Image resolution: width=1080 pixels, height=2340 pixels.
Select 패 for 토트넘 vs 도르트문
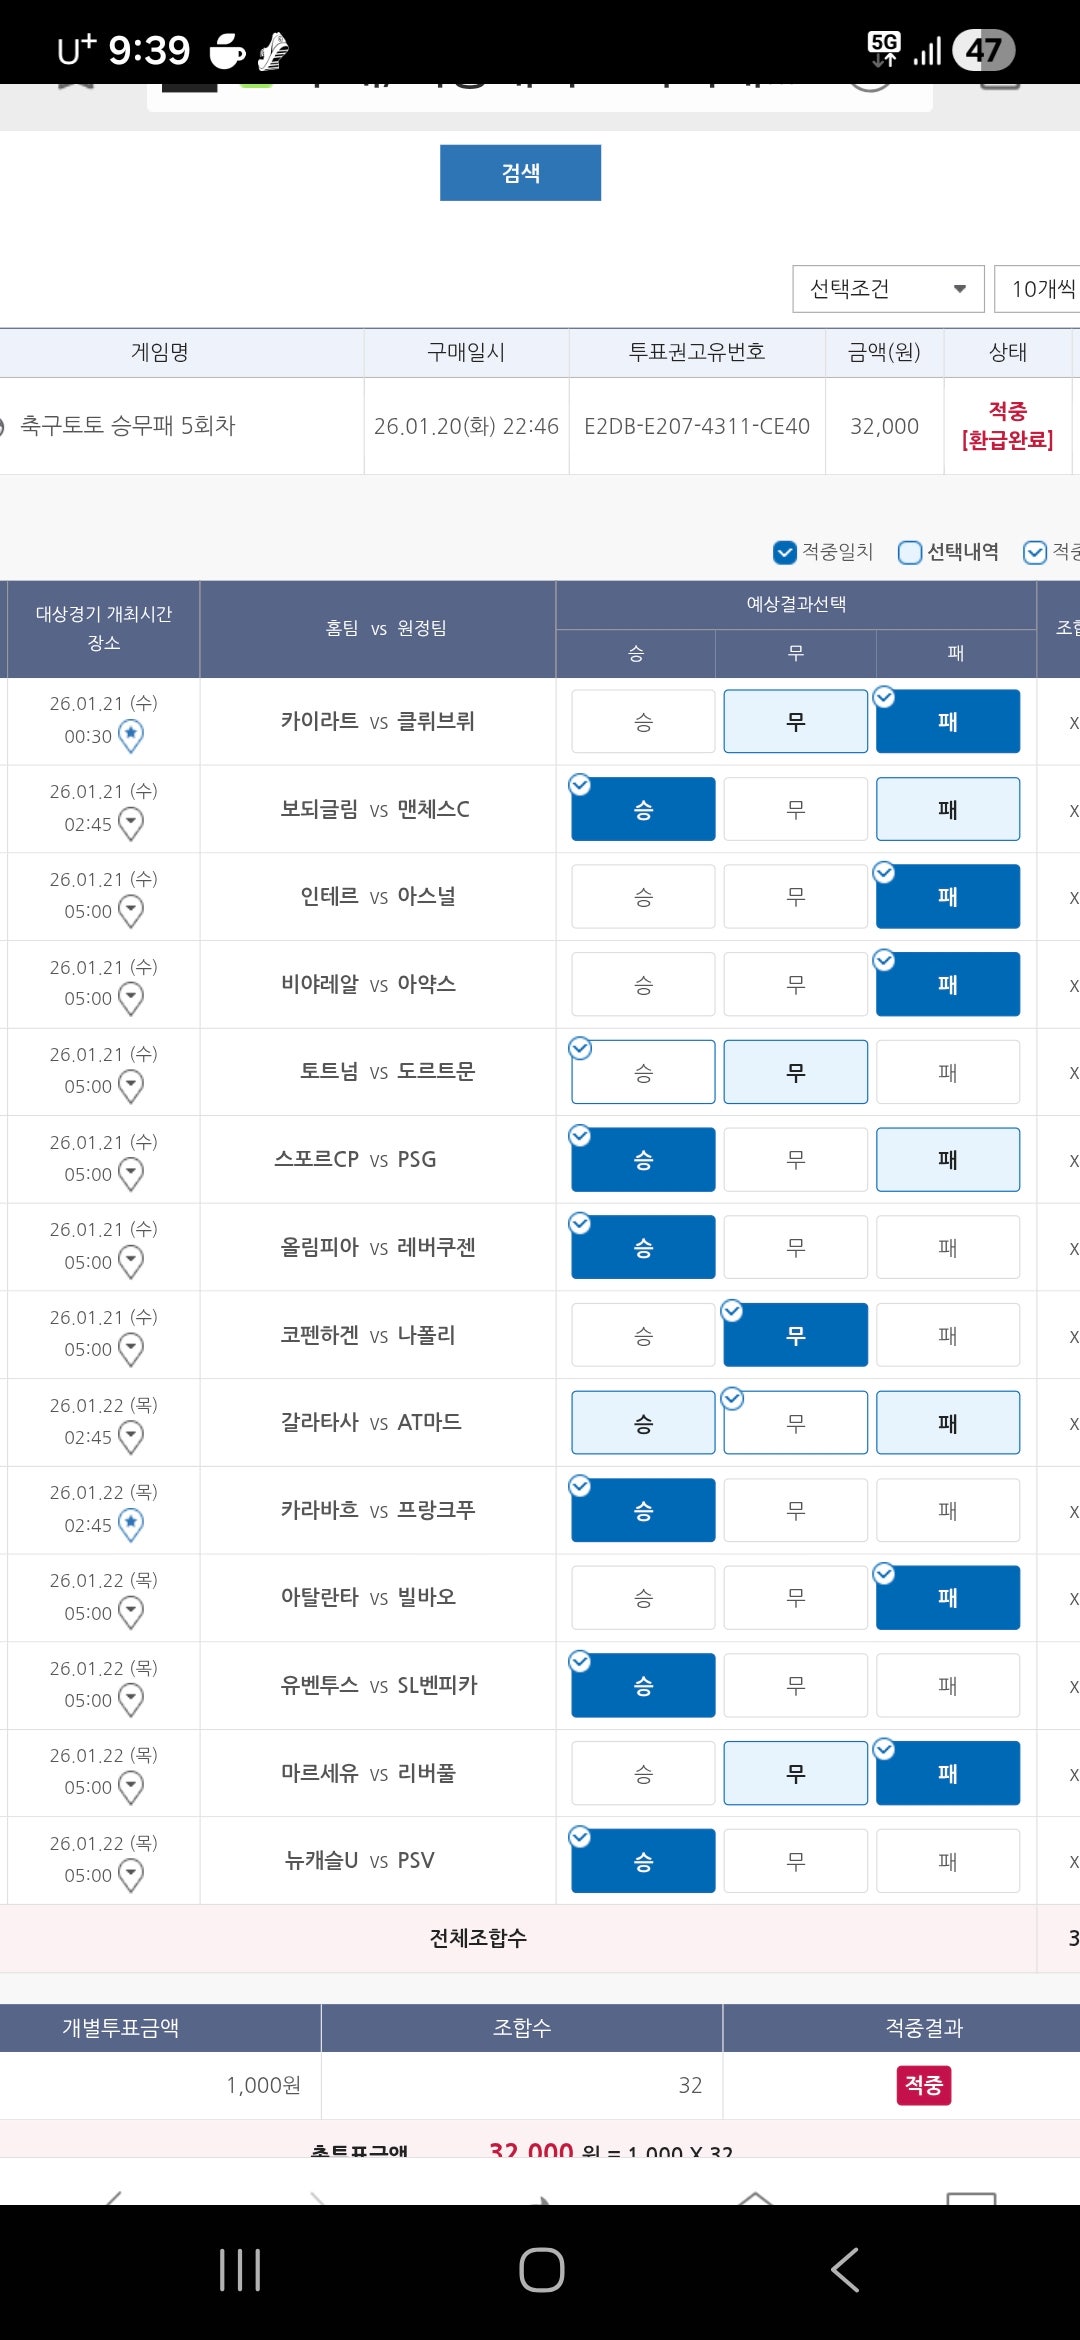click(947, 1072)
